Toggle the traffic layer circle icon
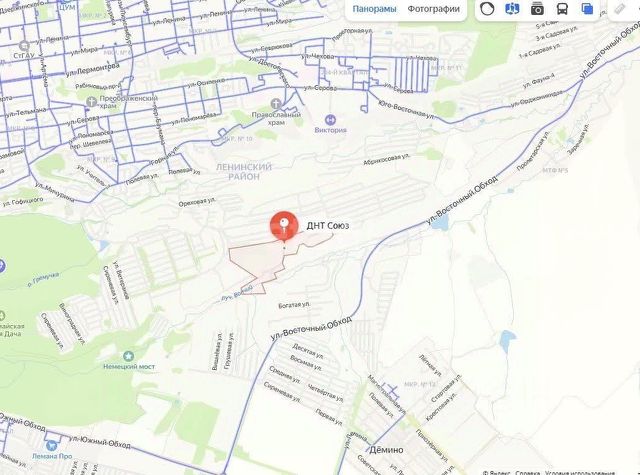The width and height of the screenshot is (640, 475). pyautogui.click(x=487, y=9)
